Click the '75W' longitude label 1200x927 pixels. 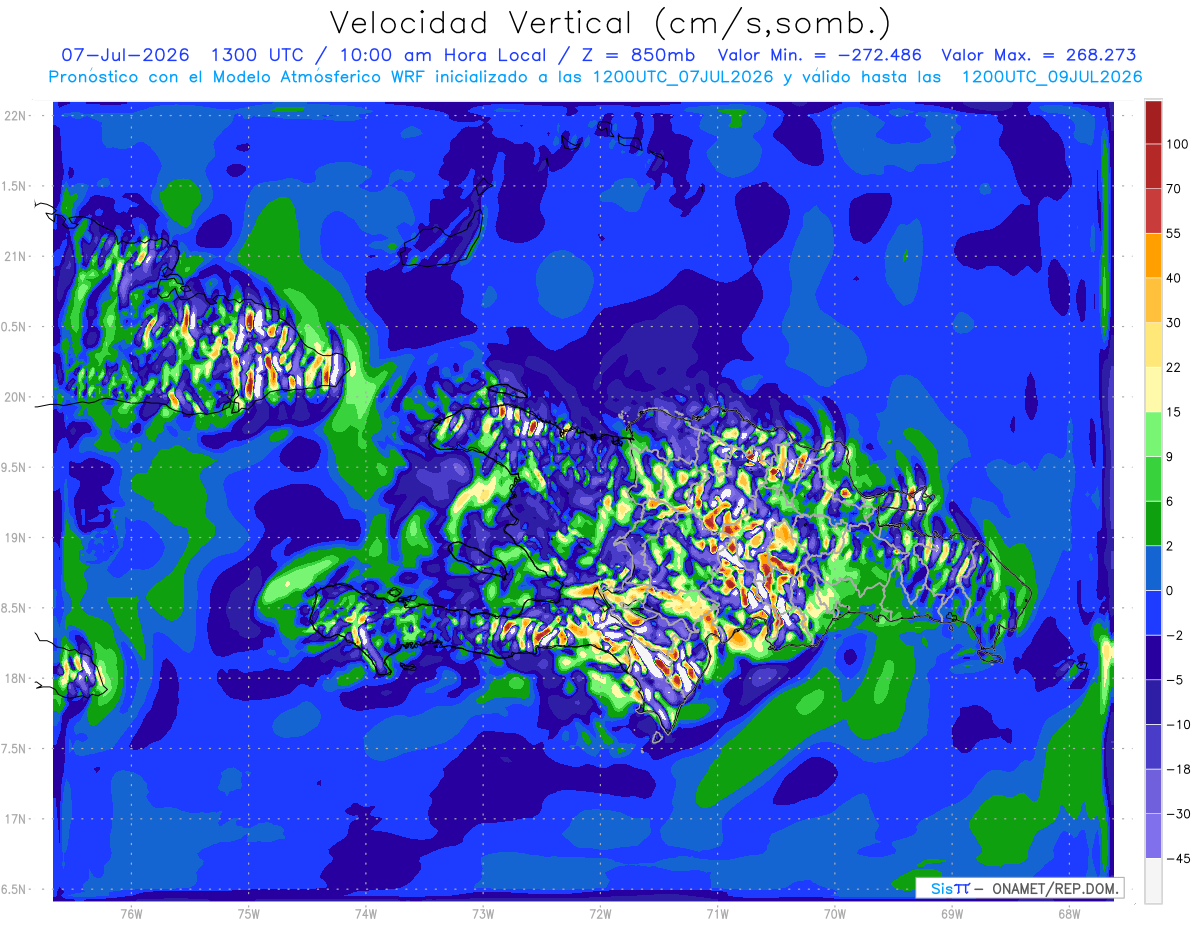point(248,914)
